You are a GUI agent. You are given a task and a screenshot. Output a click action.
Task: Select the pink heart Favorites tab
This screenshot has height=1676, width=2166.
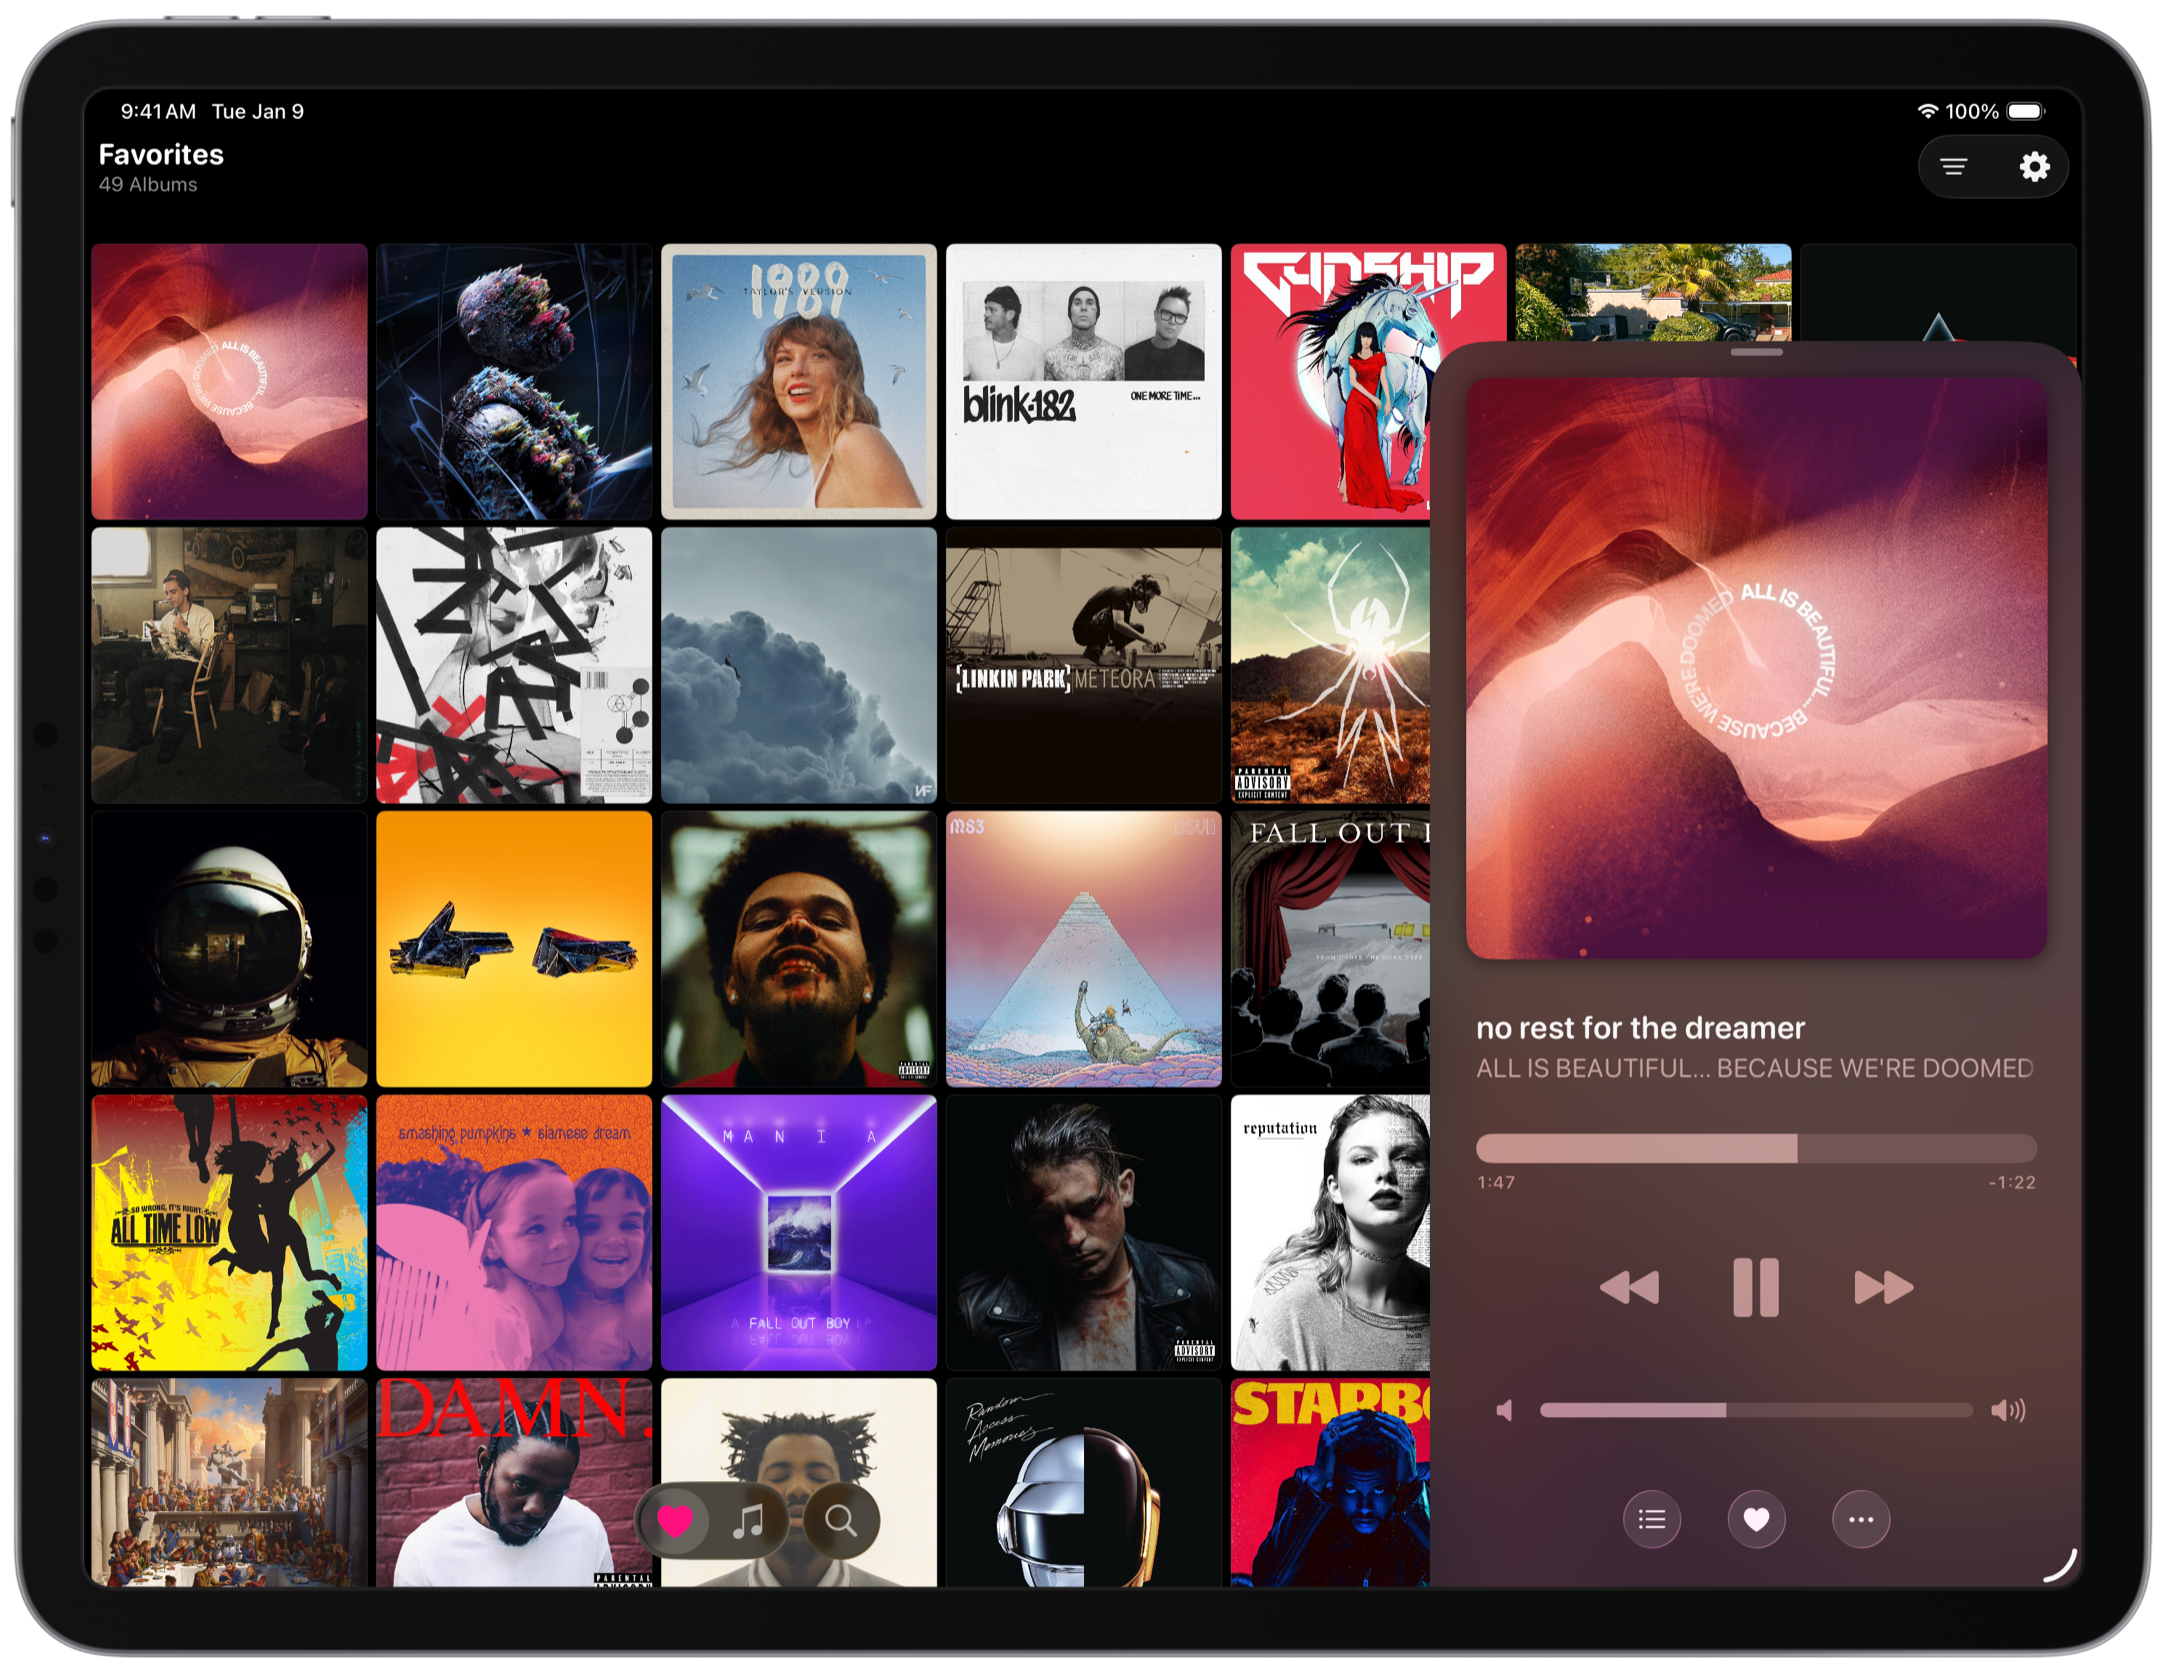point(674,1520)
